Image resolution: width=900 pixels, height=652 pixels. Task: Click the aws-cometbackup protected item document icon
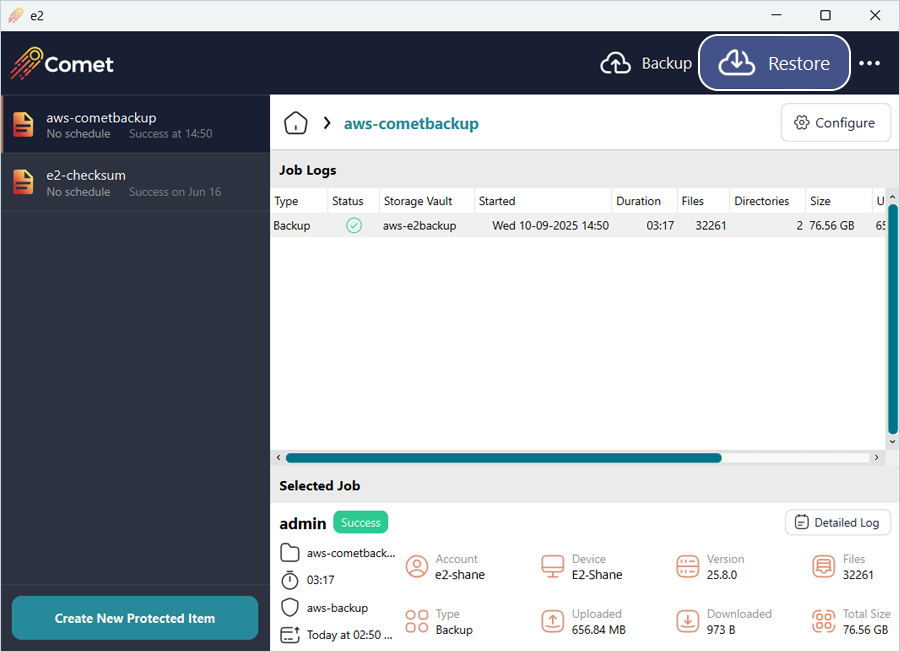[x=24, y=125]
